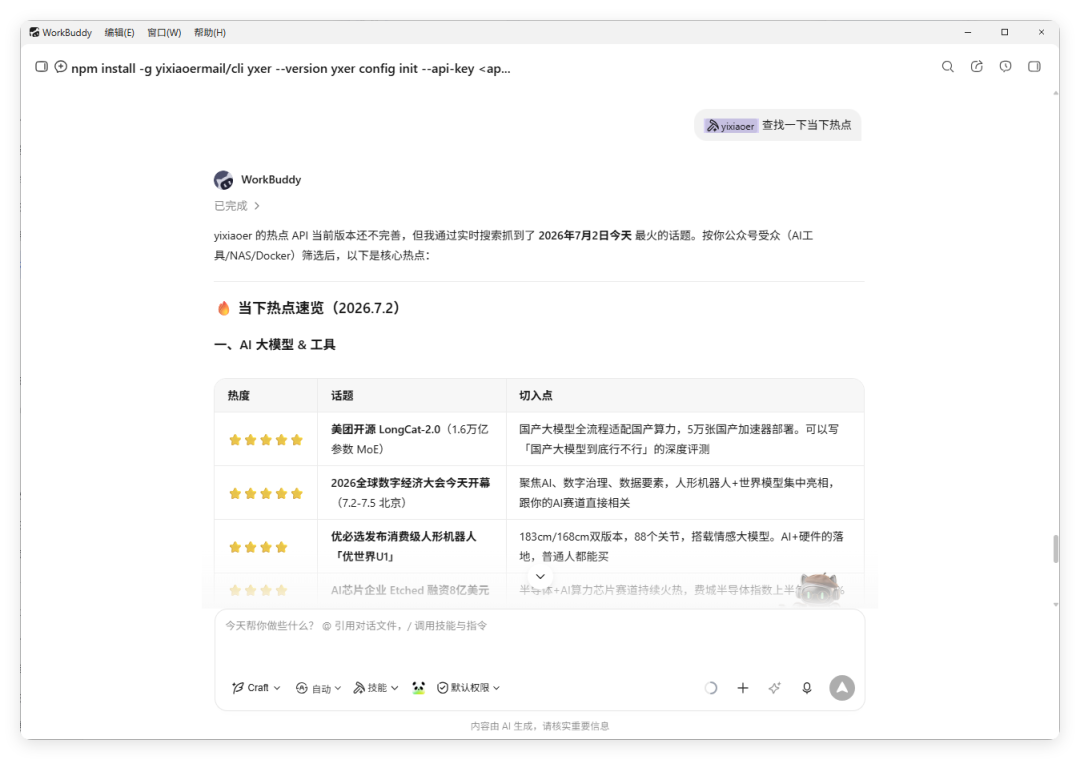Click the conversation title starting with npm install
This screenshot has width=1080, height=760.
tap(291, 68)
